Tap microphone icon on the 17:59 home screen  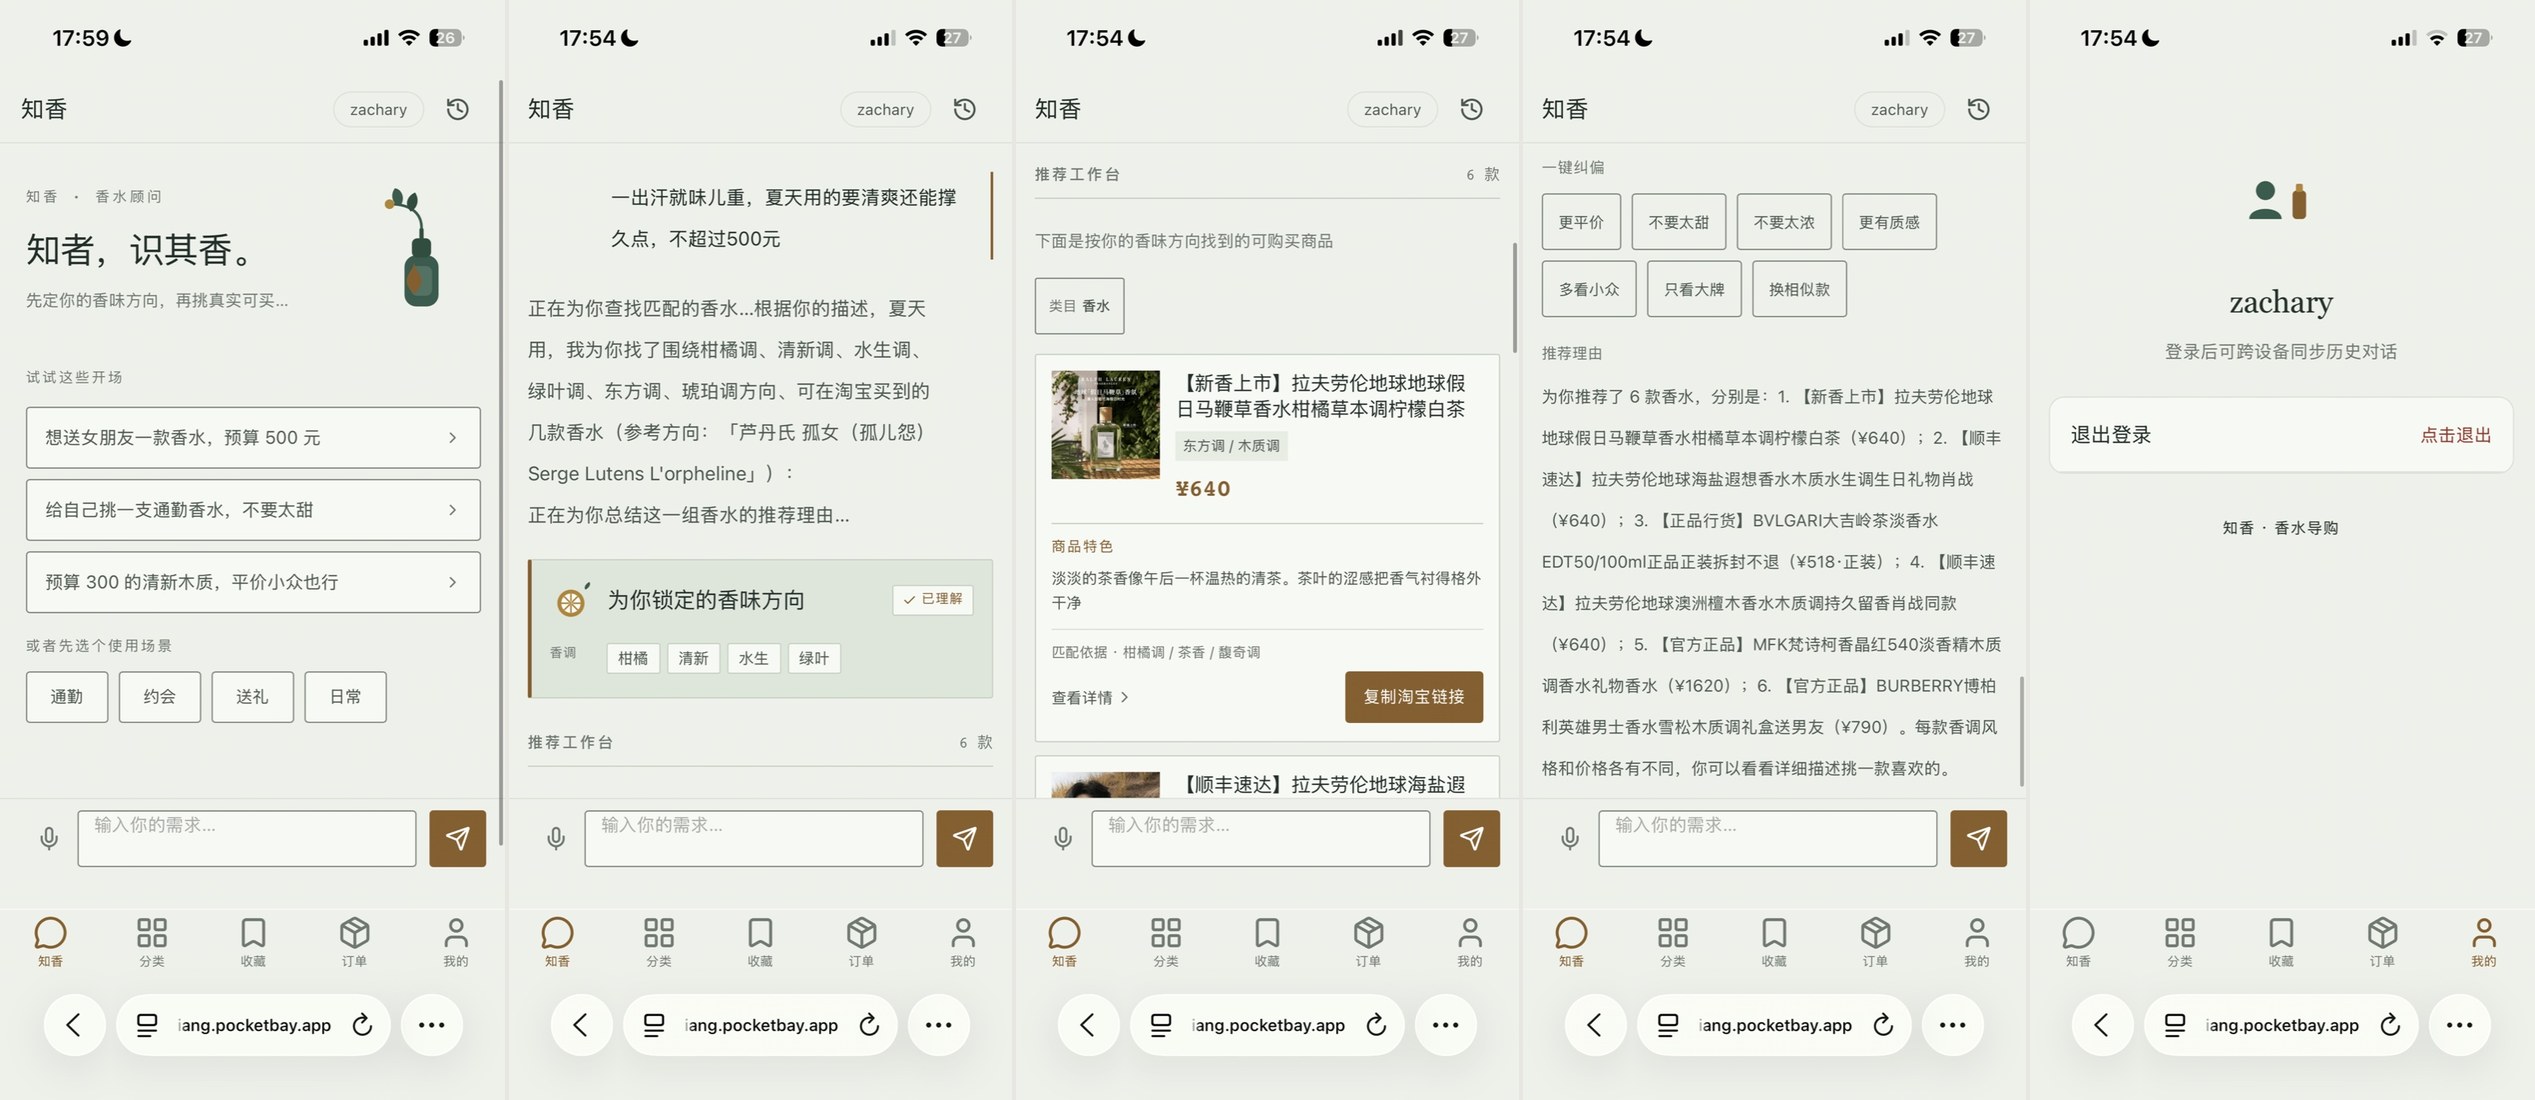tap(49, 838)
